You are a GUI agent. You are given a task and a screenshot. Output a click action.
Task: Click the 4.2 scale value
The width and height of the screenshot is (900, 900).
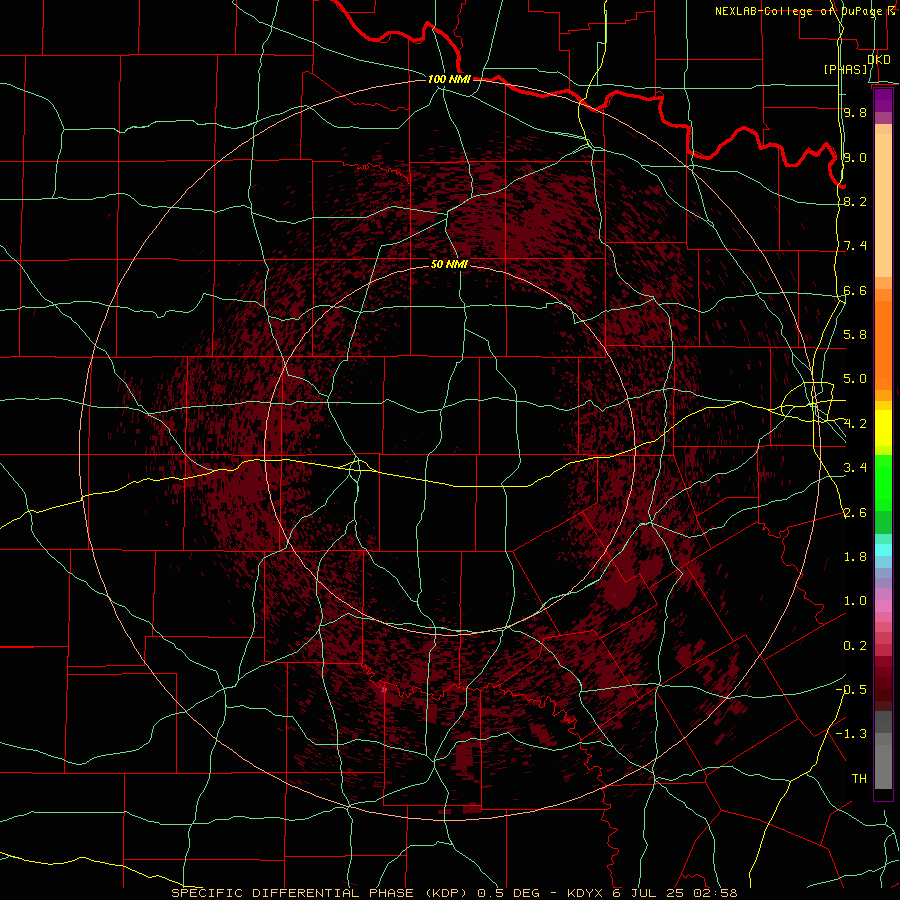pos(855,424)
